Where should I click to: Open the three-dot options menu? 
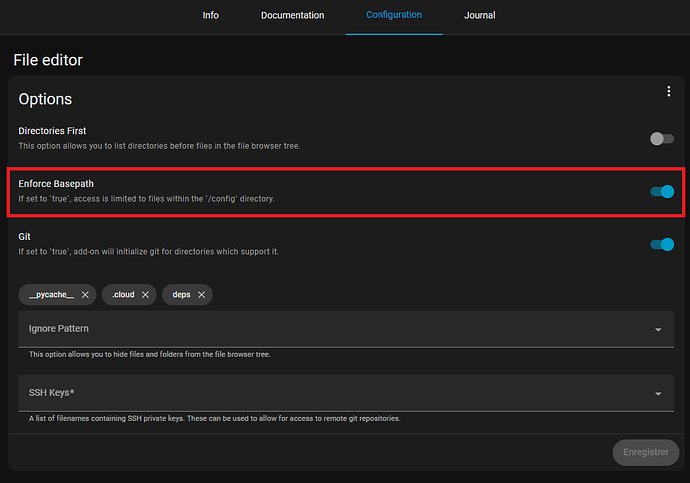click(669, 92)
